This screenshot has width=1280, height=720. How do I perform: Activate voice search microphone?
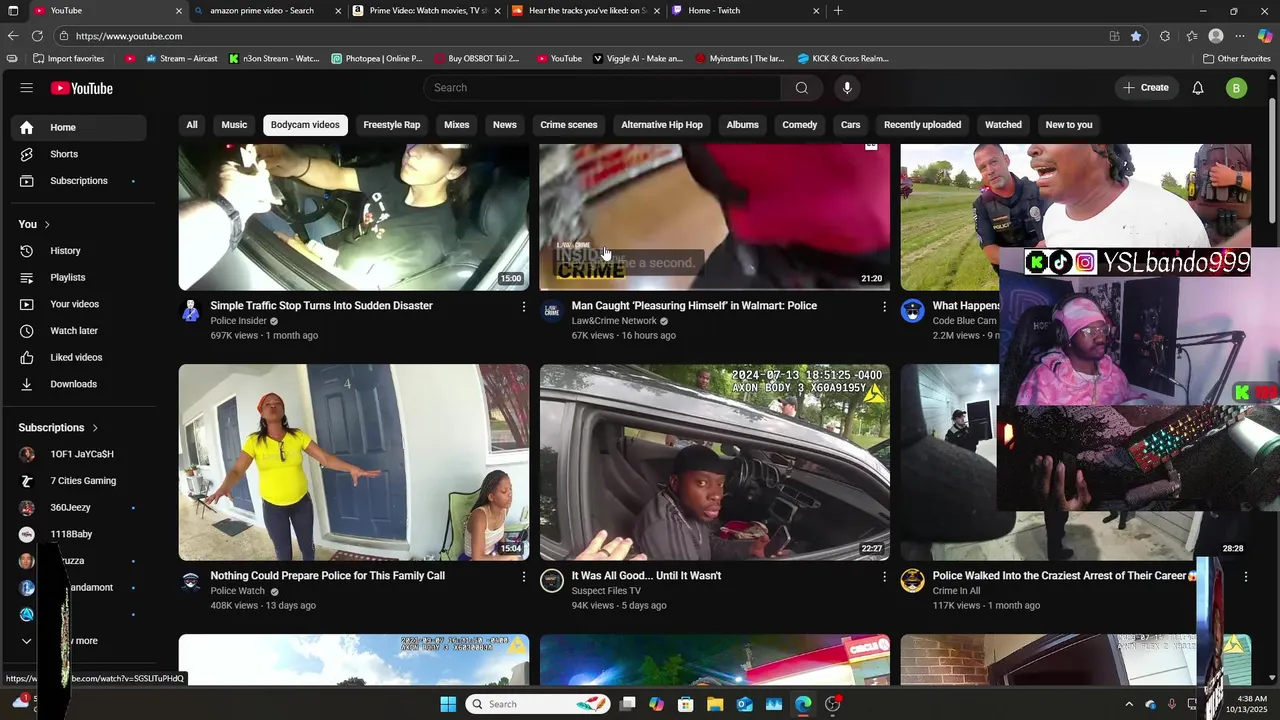[x=847, y=88]
